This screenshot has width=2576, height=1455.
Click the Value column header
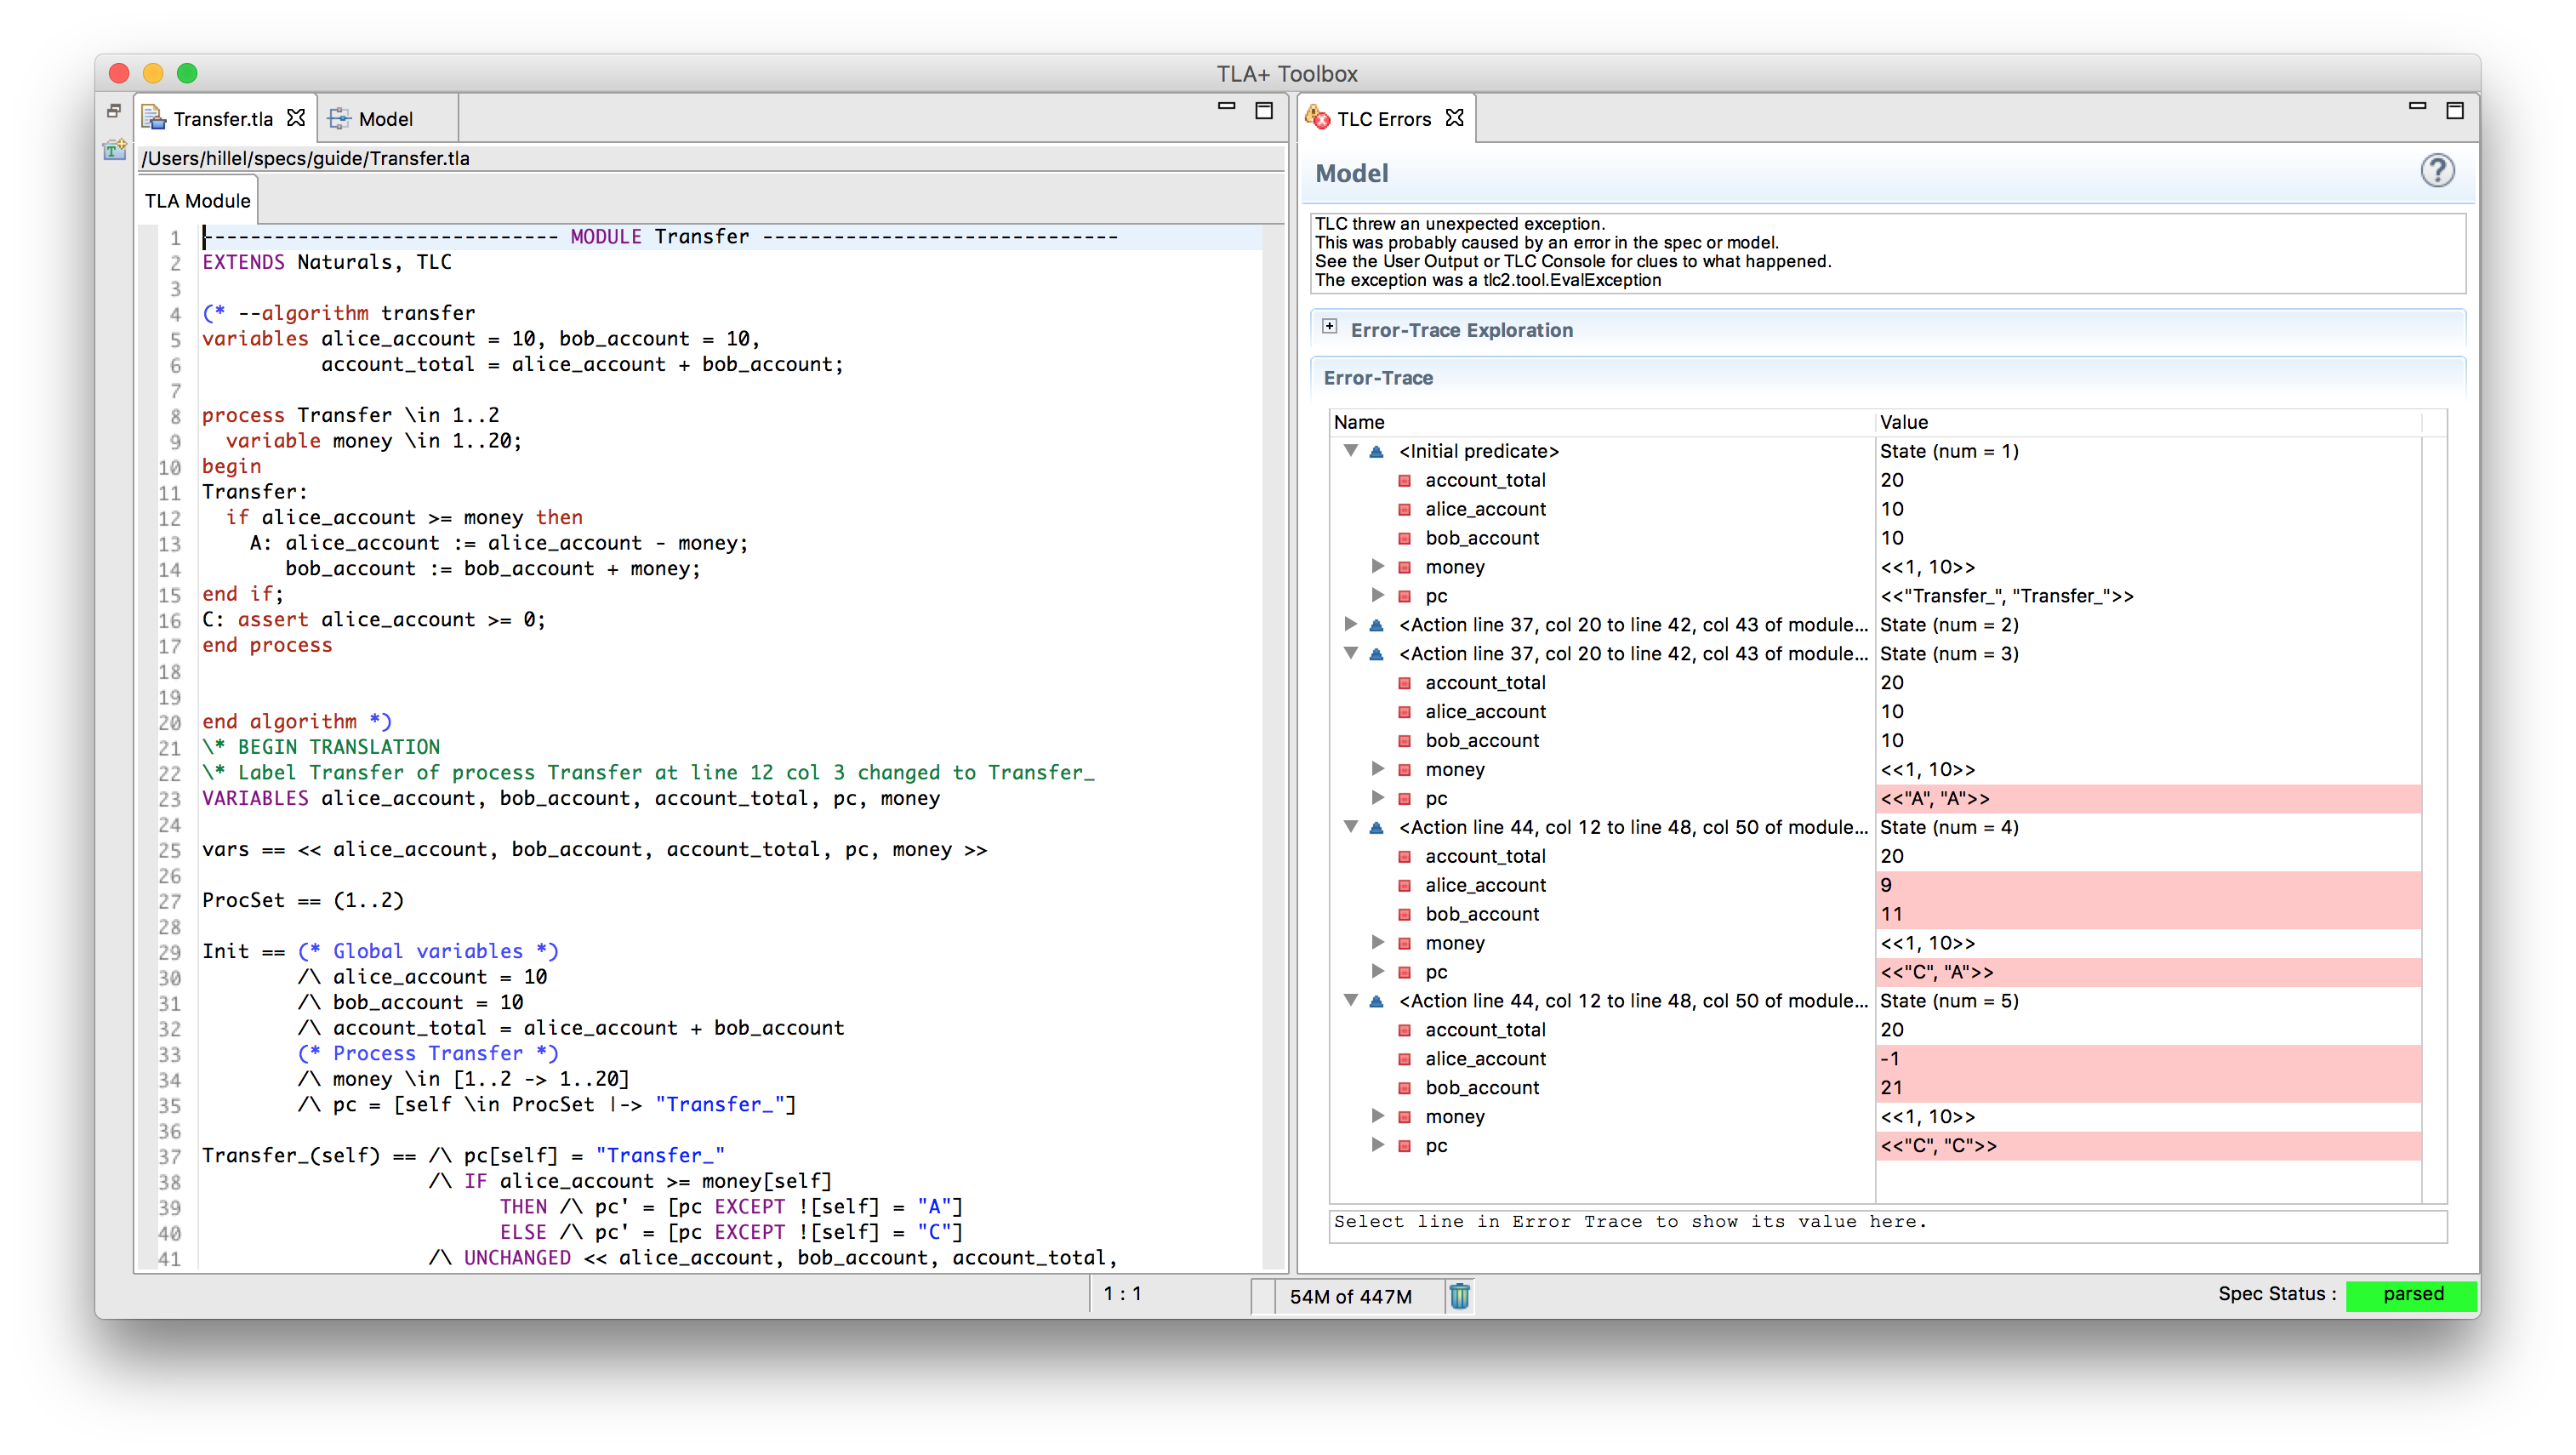(x=1904, y=422)
